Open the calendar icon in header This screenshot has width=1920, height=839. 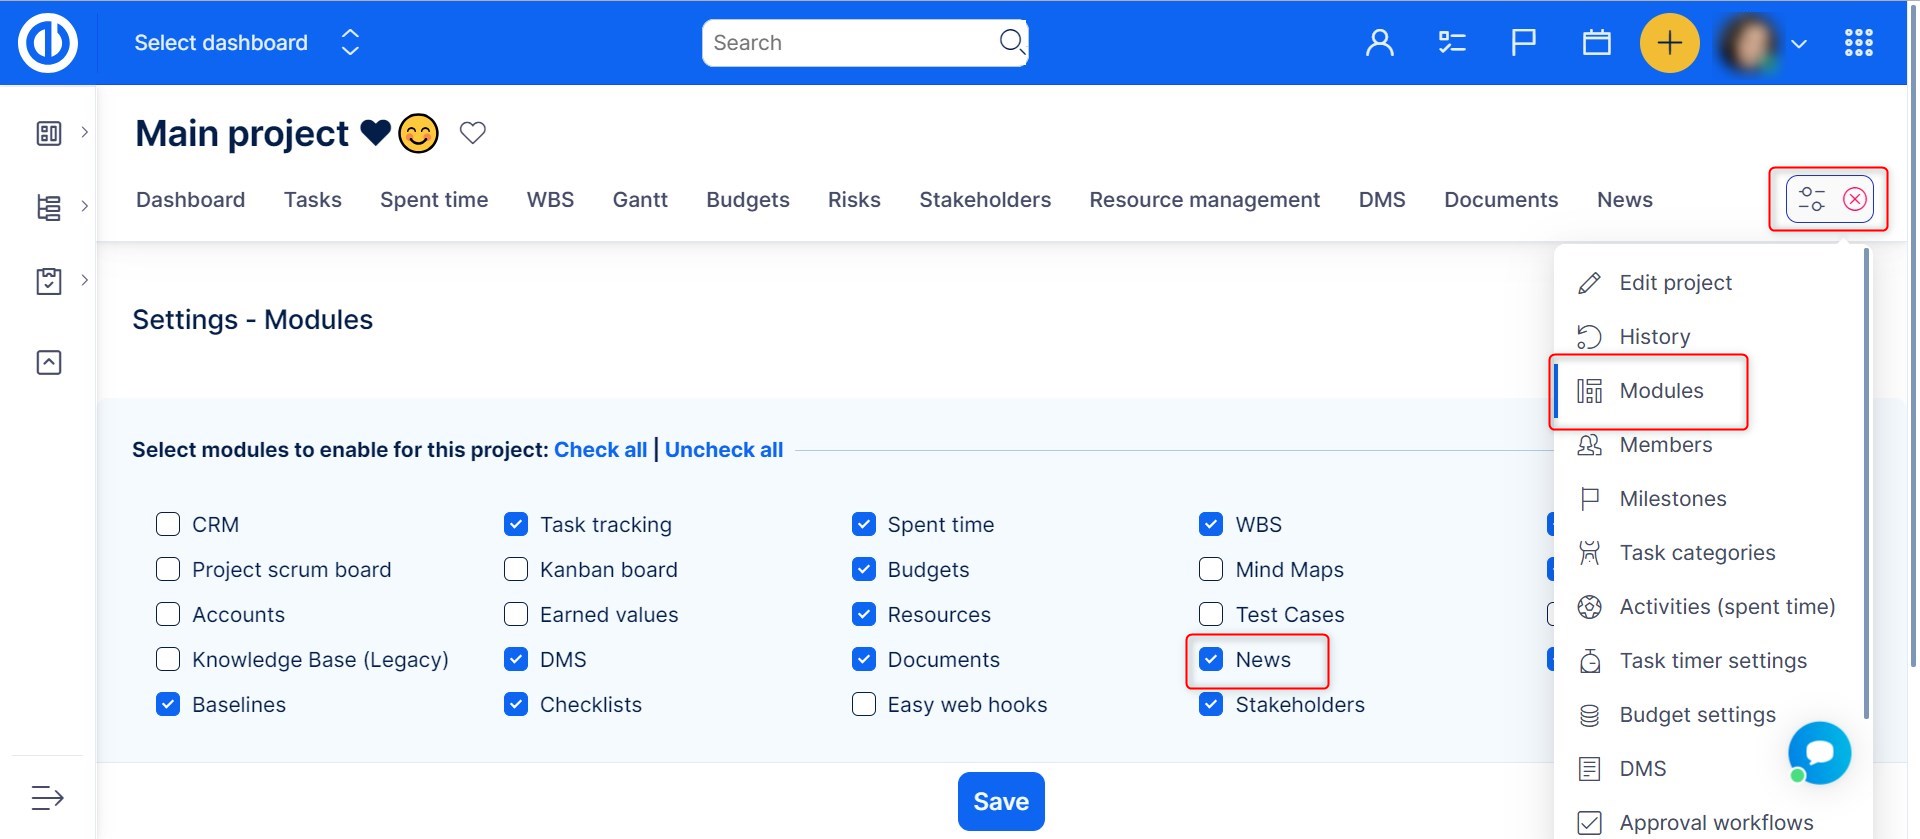(x=1596, y=43)
